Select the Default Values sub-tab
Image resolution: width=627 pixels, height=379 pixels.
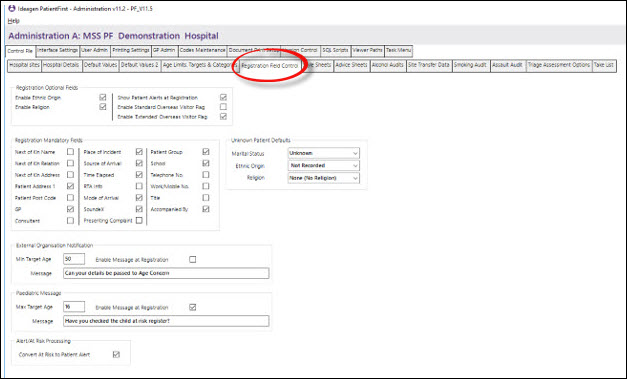click(x=100, y=66)
